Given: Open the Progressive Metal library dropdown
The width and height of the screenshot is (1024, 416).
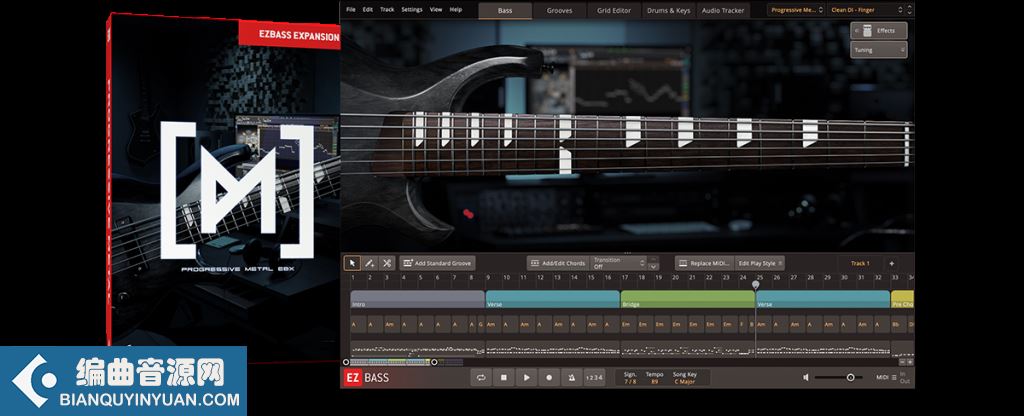Looking at the screenshot, I should point(796,10).
